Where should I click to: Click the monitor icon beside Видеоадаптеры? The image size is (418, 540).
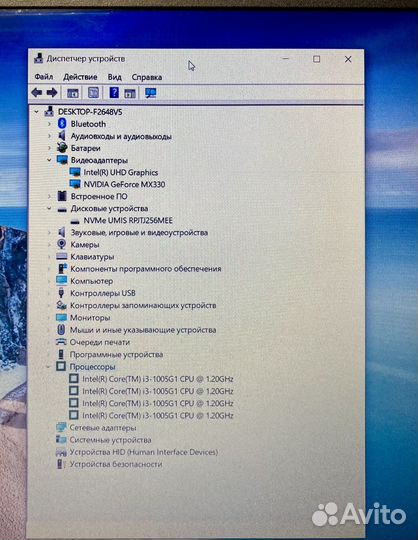pos(62,160)
